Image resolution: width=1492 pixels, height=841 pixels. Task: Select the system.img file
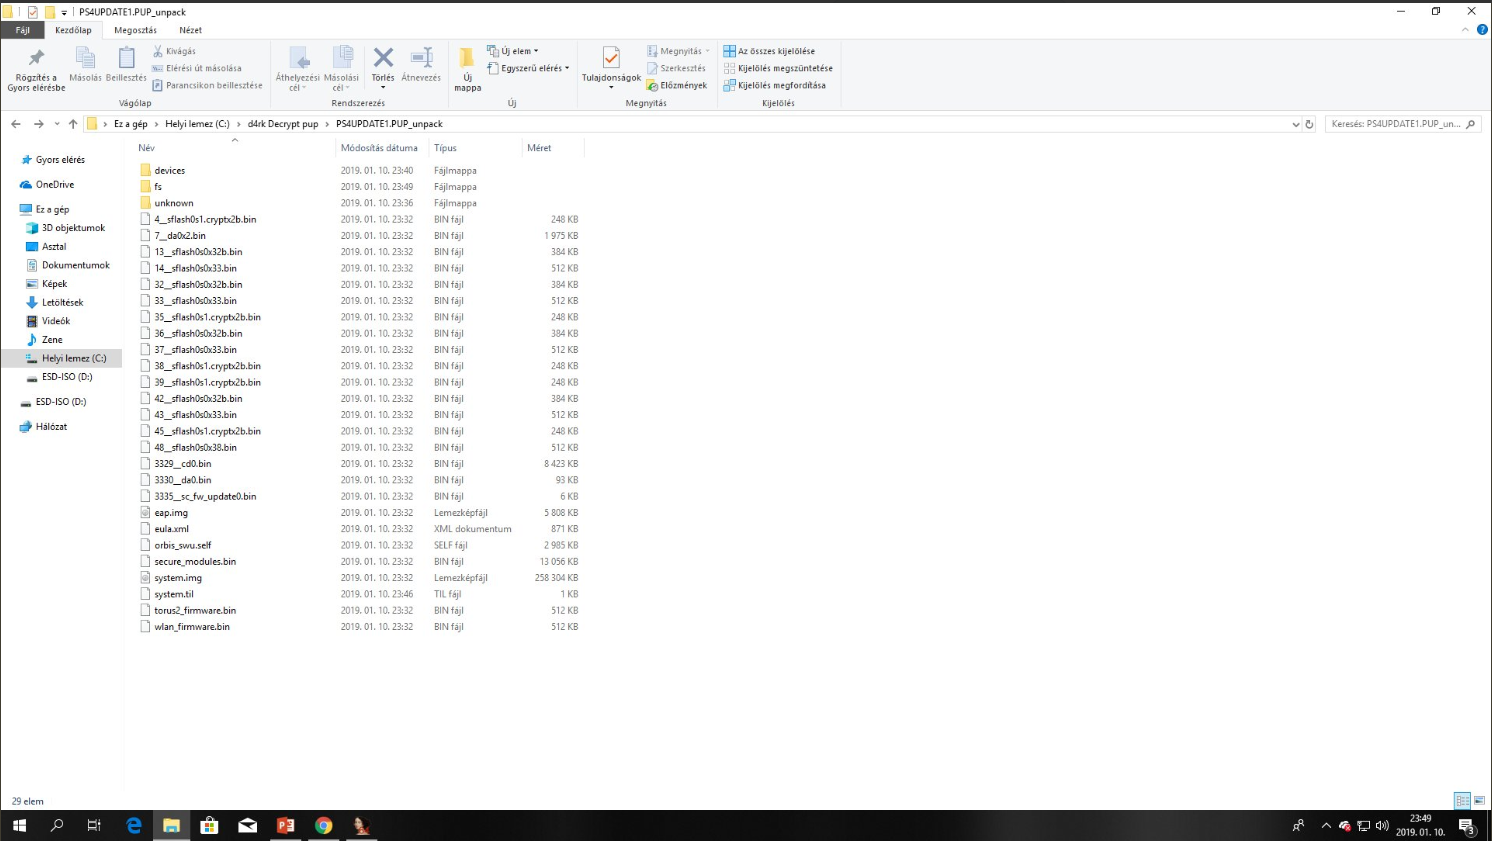click(178, 578)
